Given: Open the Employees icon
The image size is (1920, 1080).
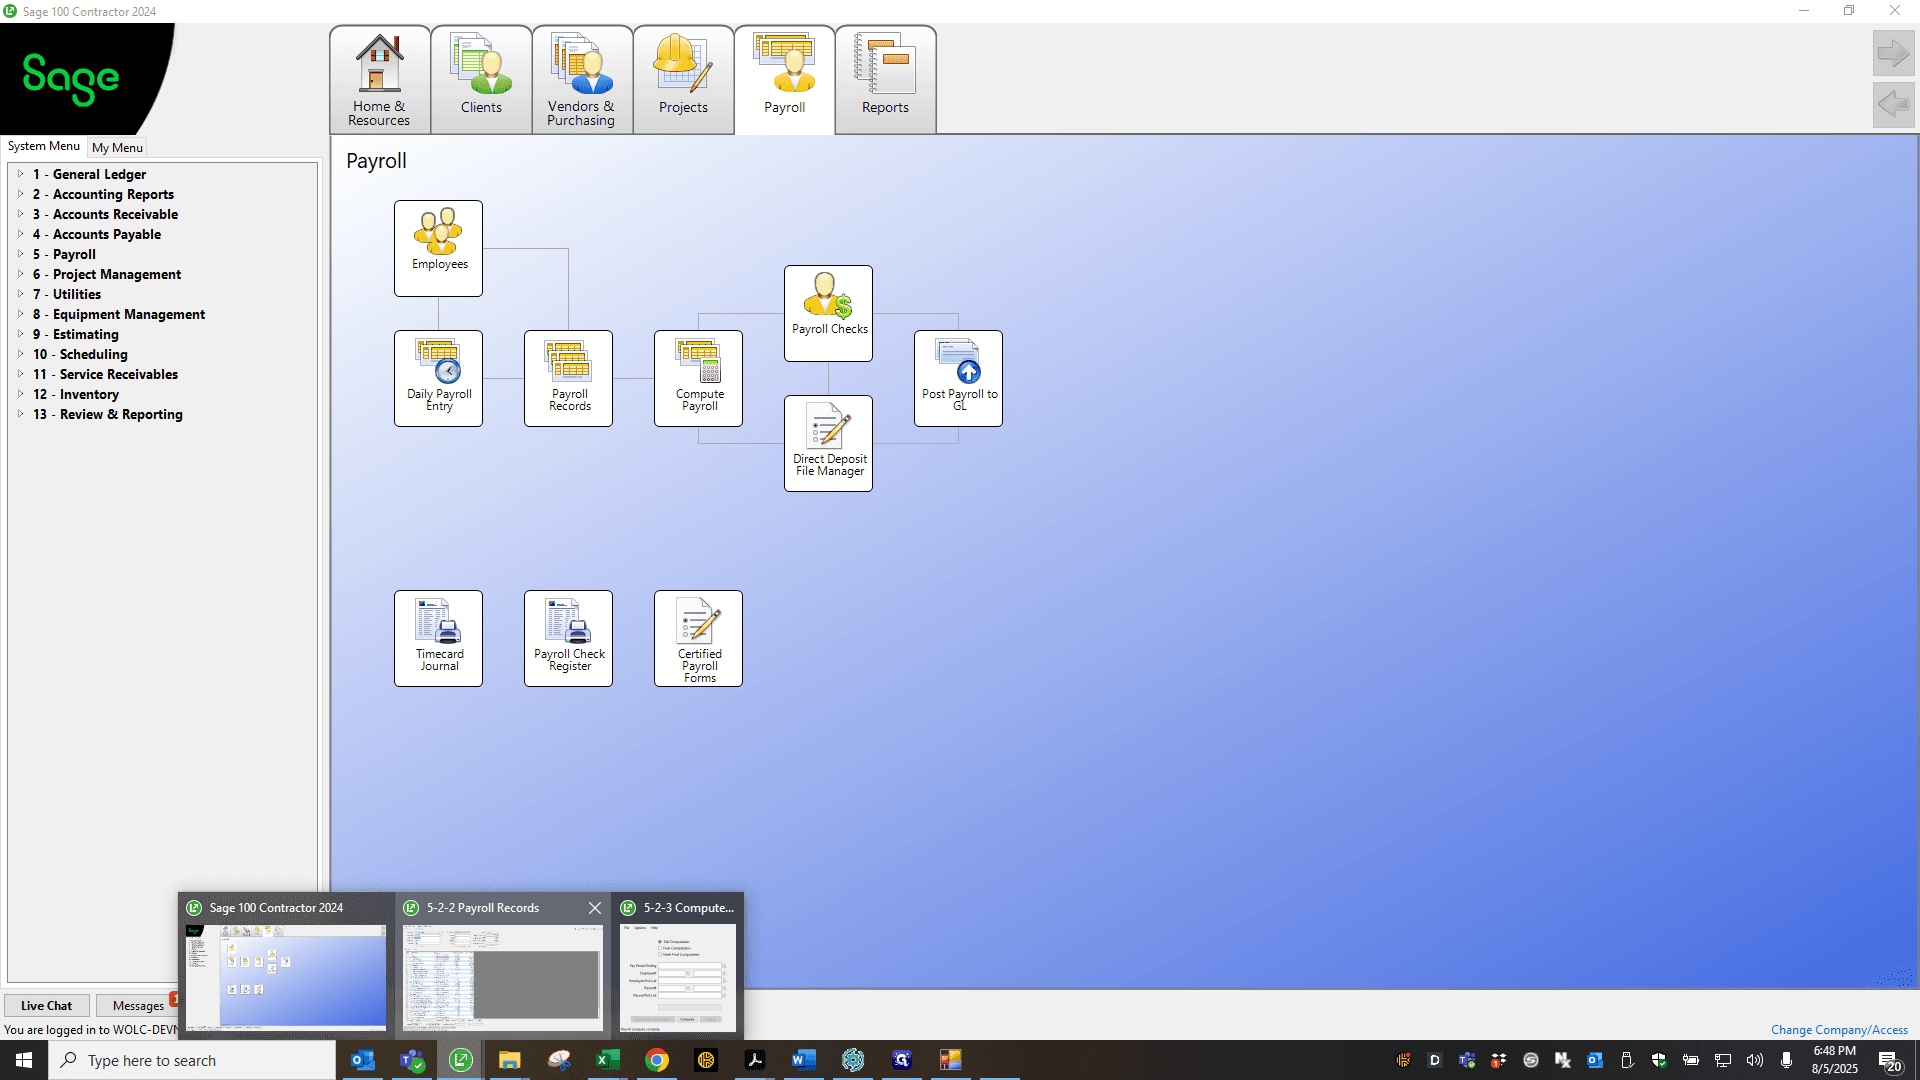Looking at the screenshot, I should pos(438,248).
